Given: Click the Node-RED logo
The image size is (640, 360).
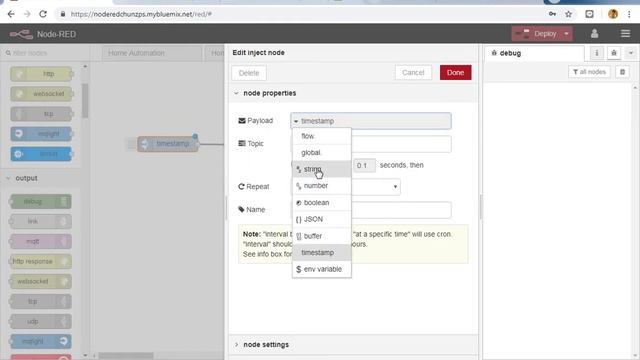Looking at the screenshot, I should 43,34.
